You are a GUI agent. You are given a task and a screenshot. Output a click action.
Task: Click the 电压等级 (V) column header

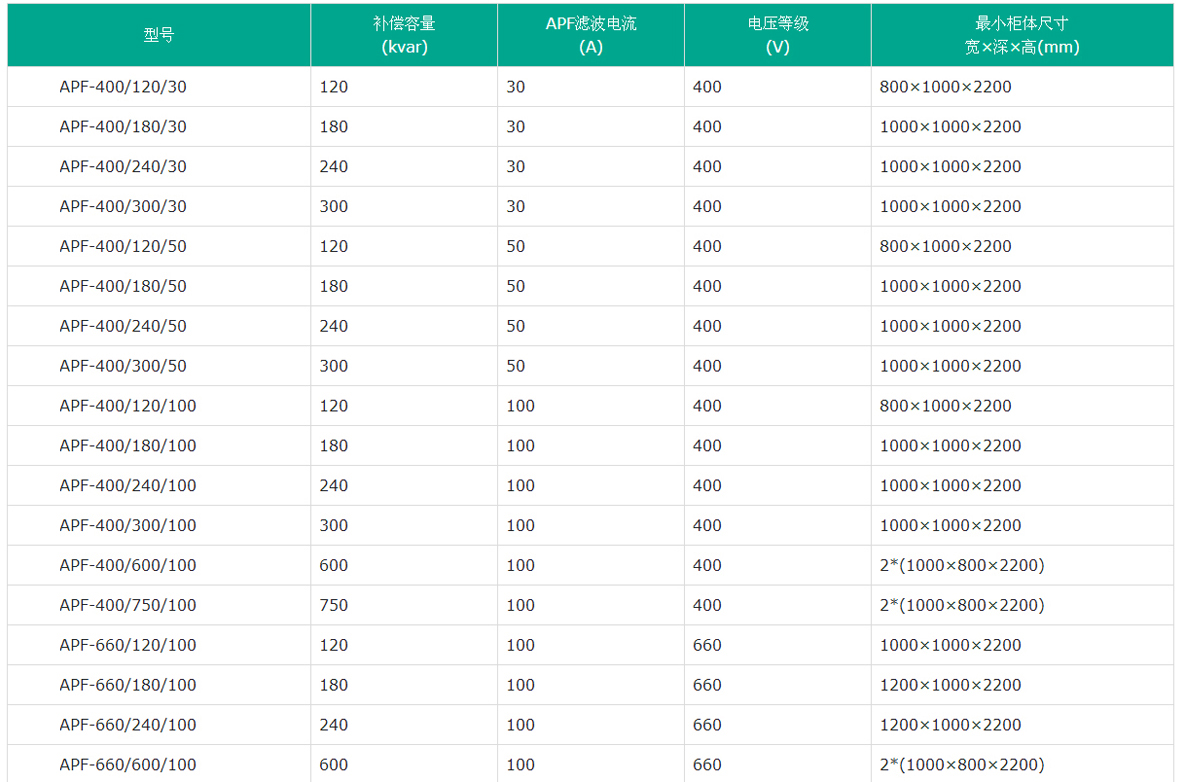pyautogui.click(x=777, y=35)
